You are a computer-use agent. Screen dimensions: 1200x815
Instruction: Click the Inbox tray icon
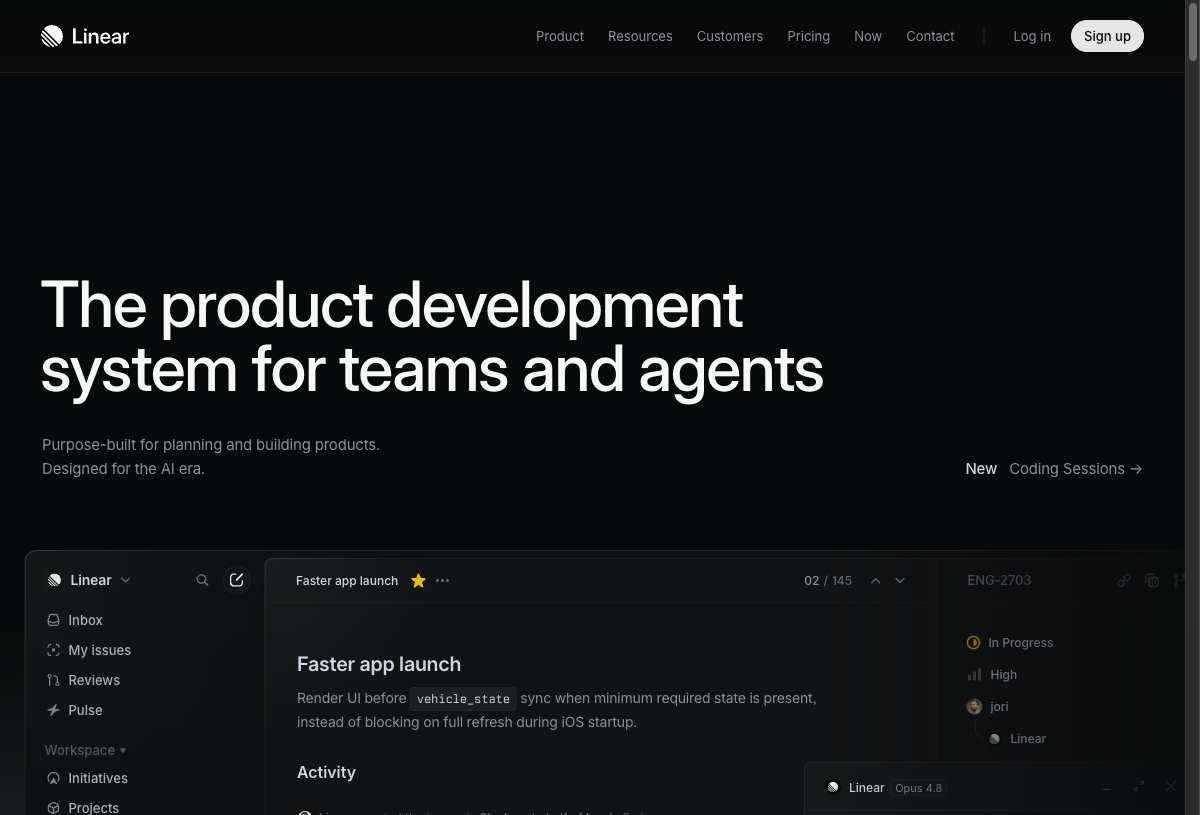(x=54, y=620)
